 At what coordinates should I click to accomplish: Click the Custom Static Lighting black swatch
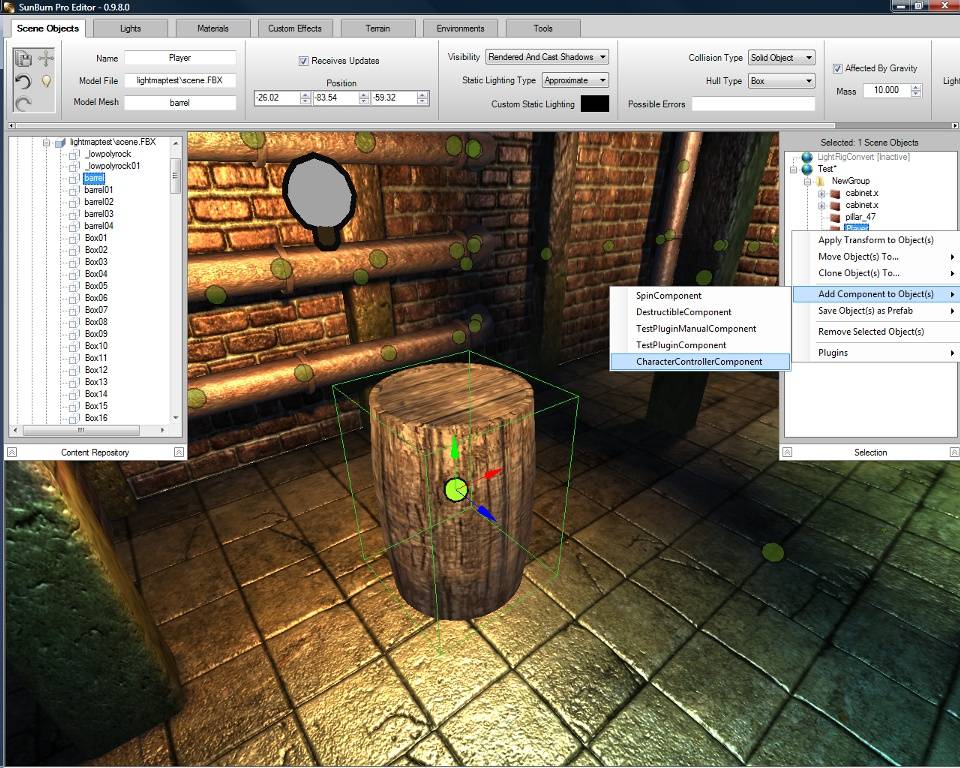coord(594,104)
